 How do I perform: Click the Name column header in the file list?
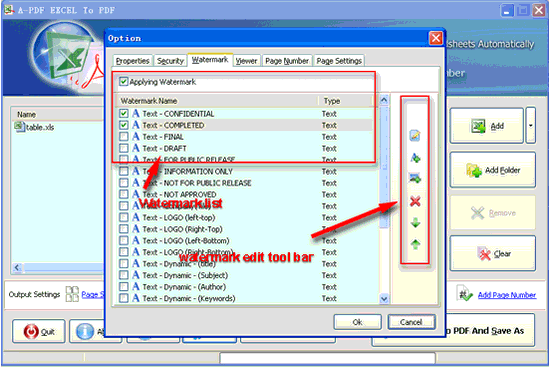click(x=58, y=114)
